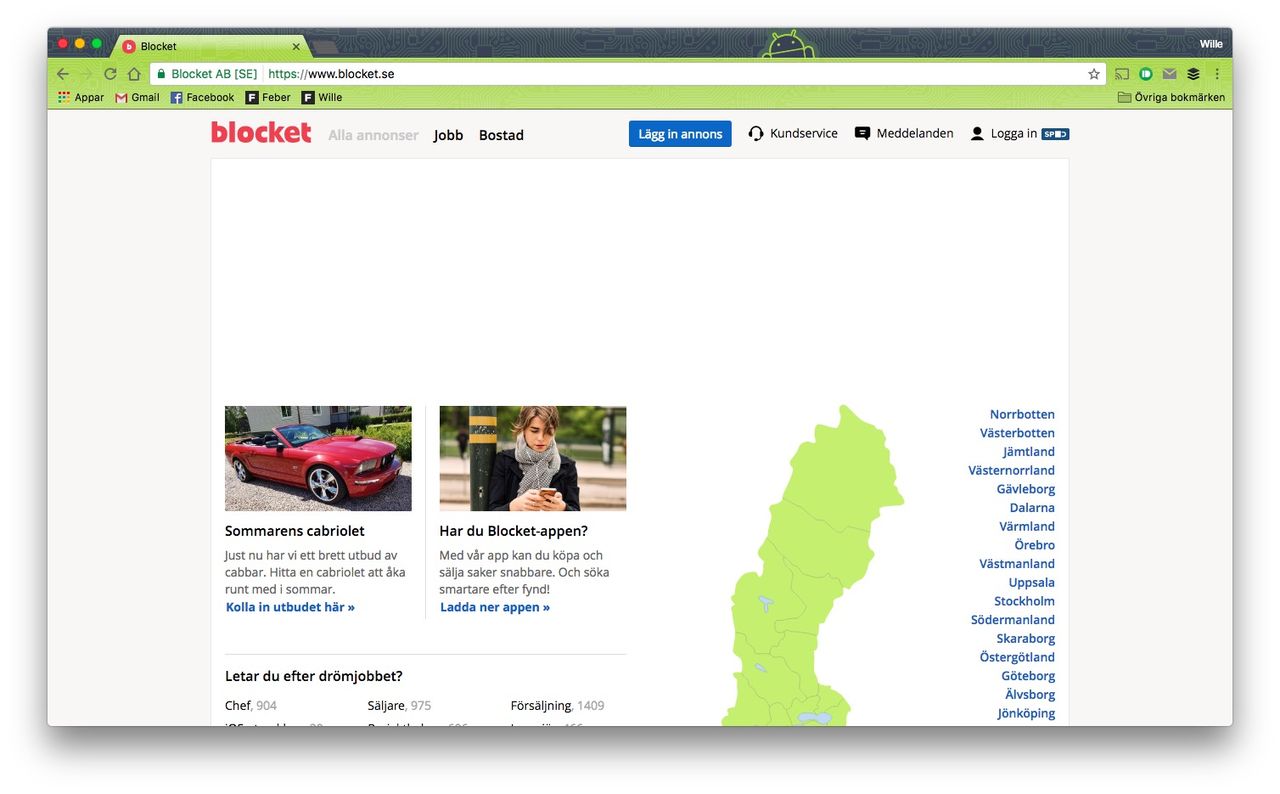
Task: Click the Lägg in annons button
Action: tap(679, 132)
